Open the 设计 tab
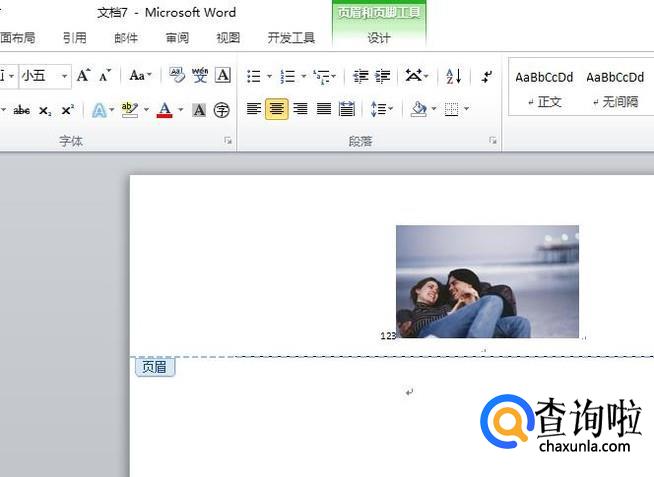This screenshot has width=654, height=477. point(379,38)
